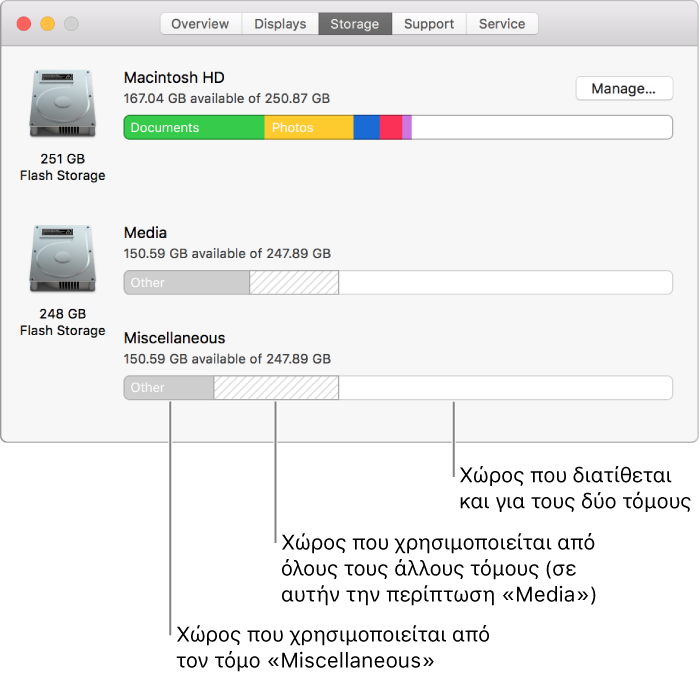
Task: Click the blue segment in Macintosh HD bar
Action: (x=367, y=128)
